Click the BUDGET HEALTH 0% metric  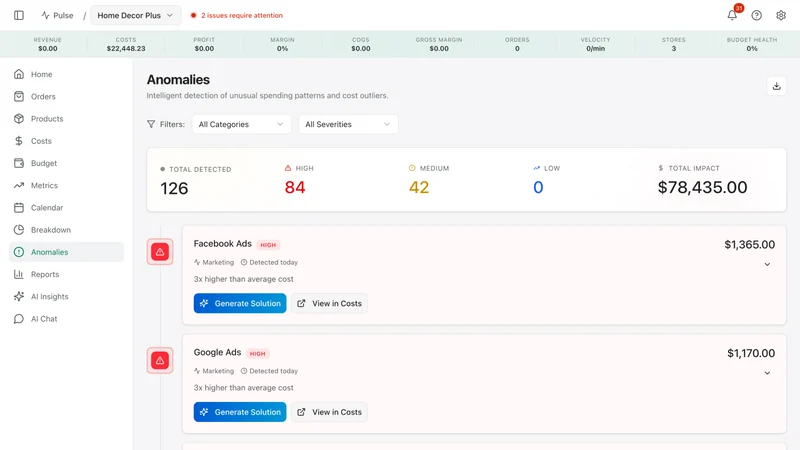click(752, 44)
